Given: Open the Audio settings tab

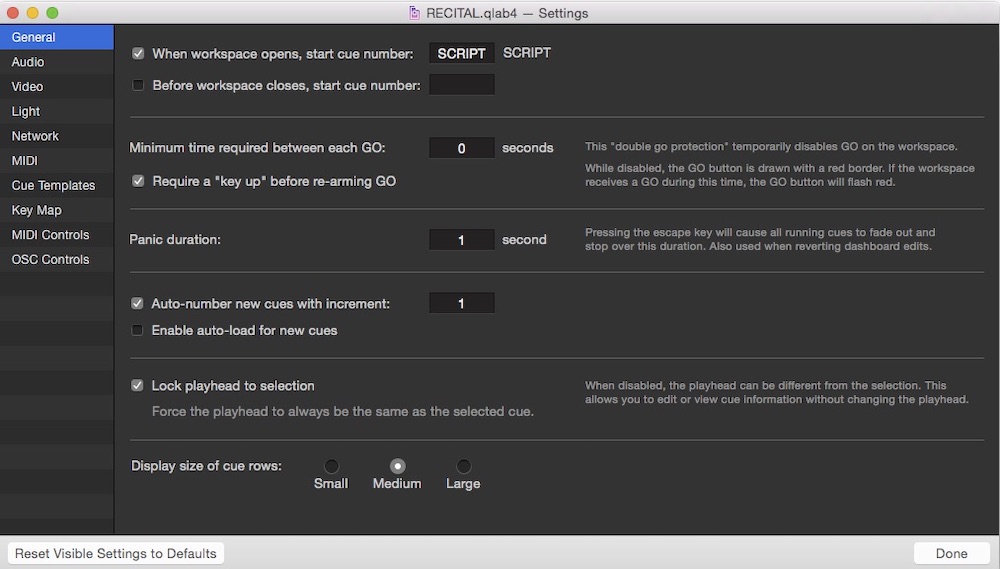Looking at the screenshot, I should coord(28,62).
